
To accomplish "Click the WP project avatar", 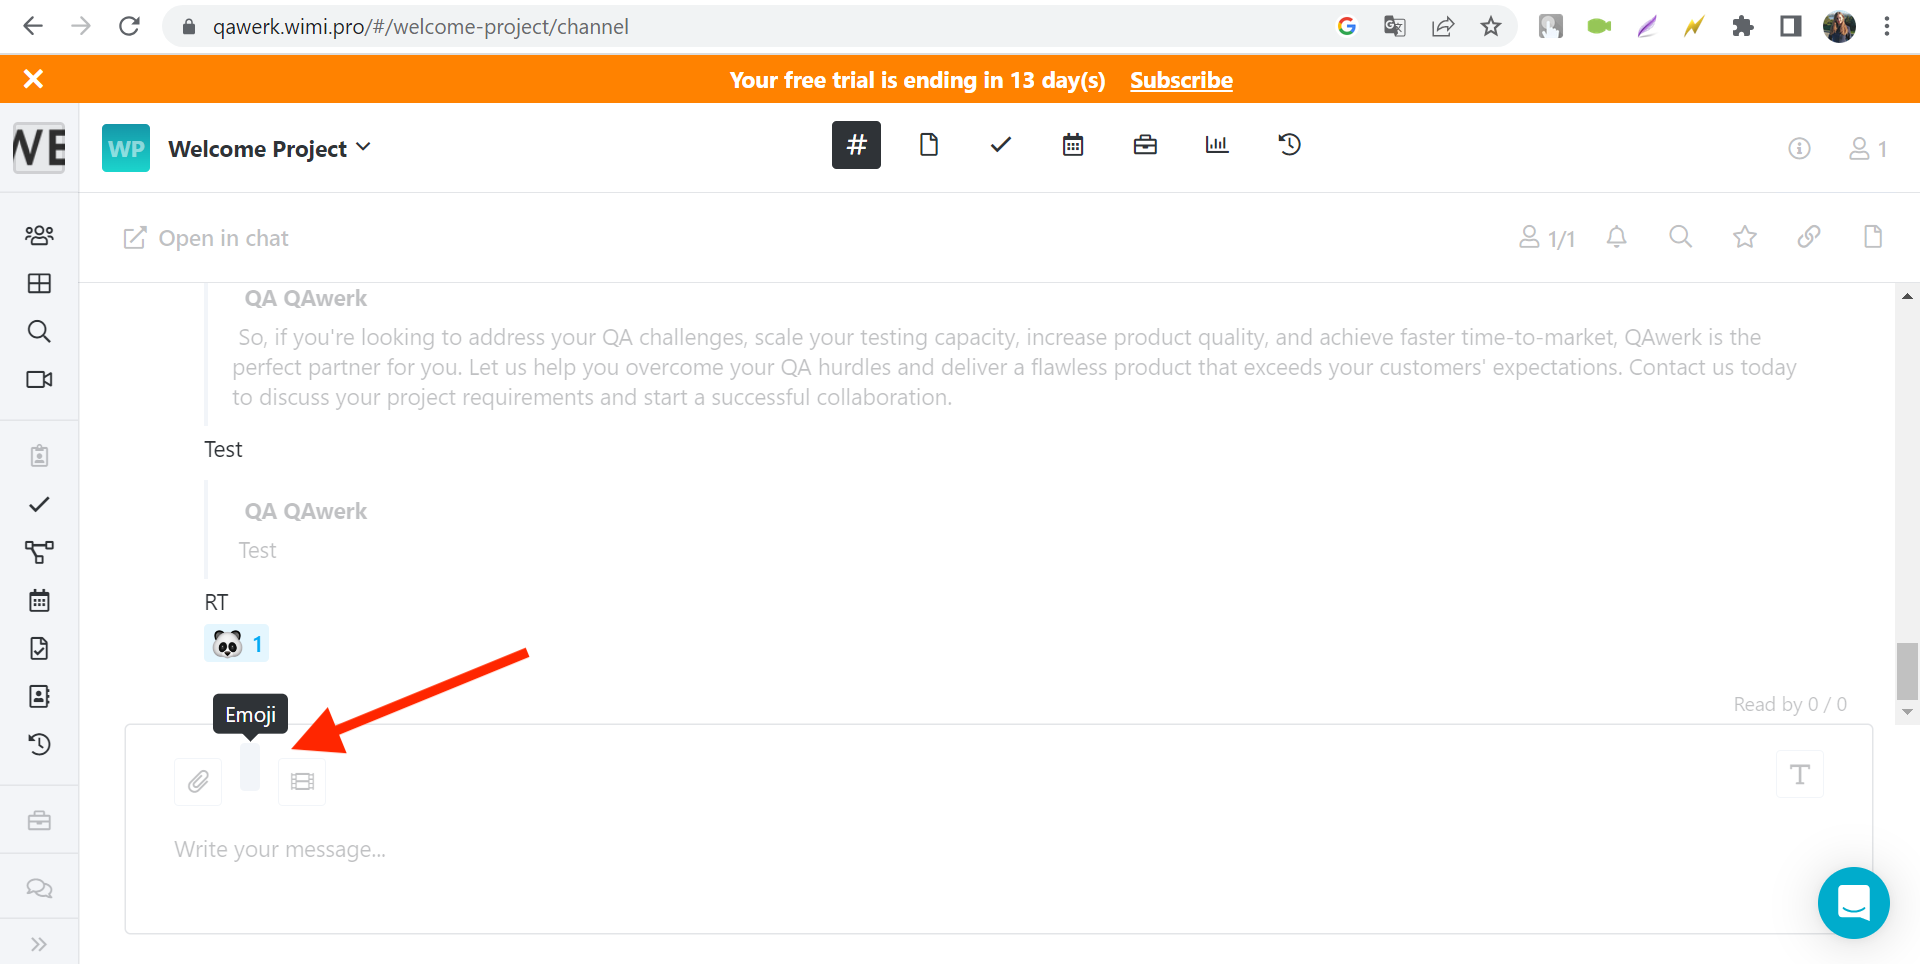I will coord(126,148).
